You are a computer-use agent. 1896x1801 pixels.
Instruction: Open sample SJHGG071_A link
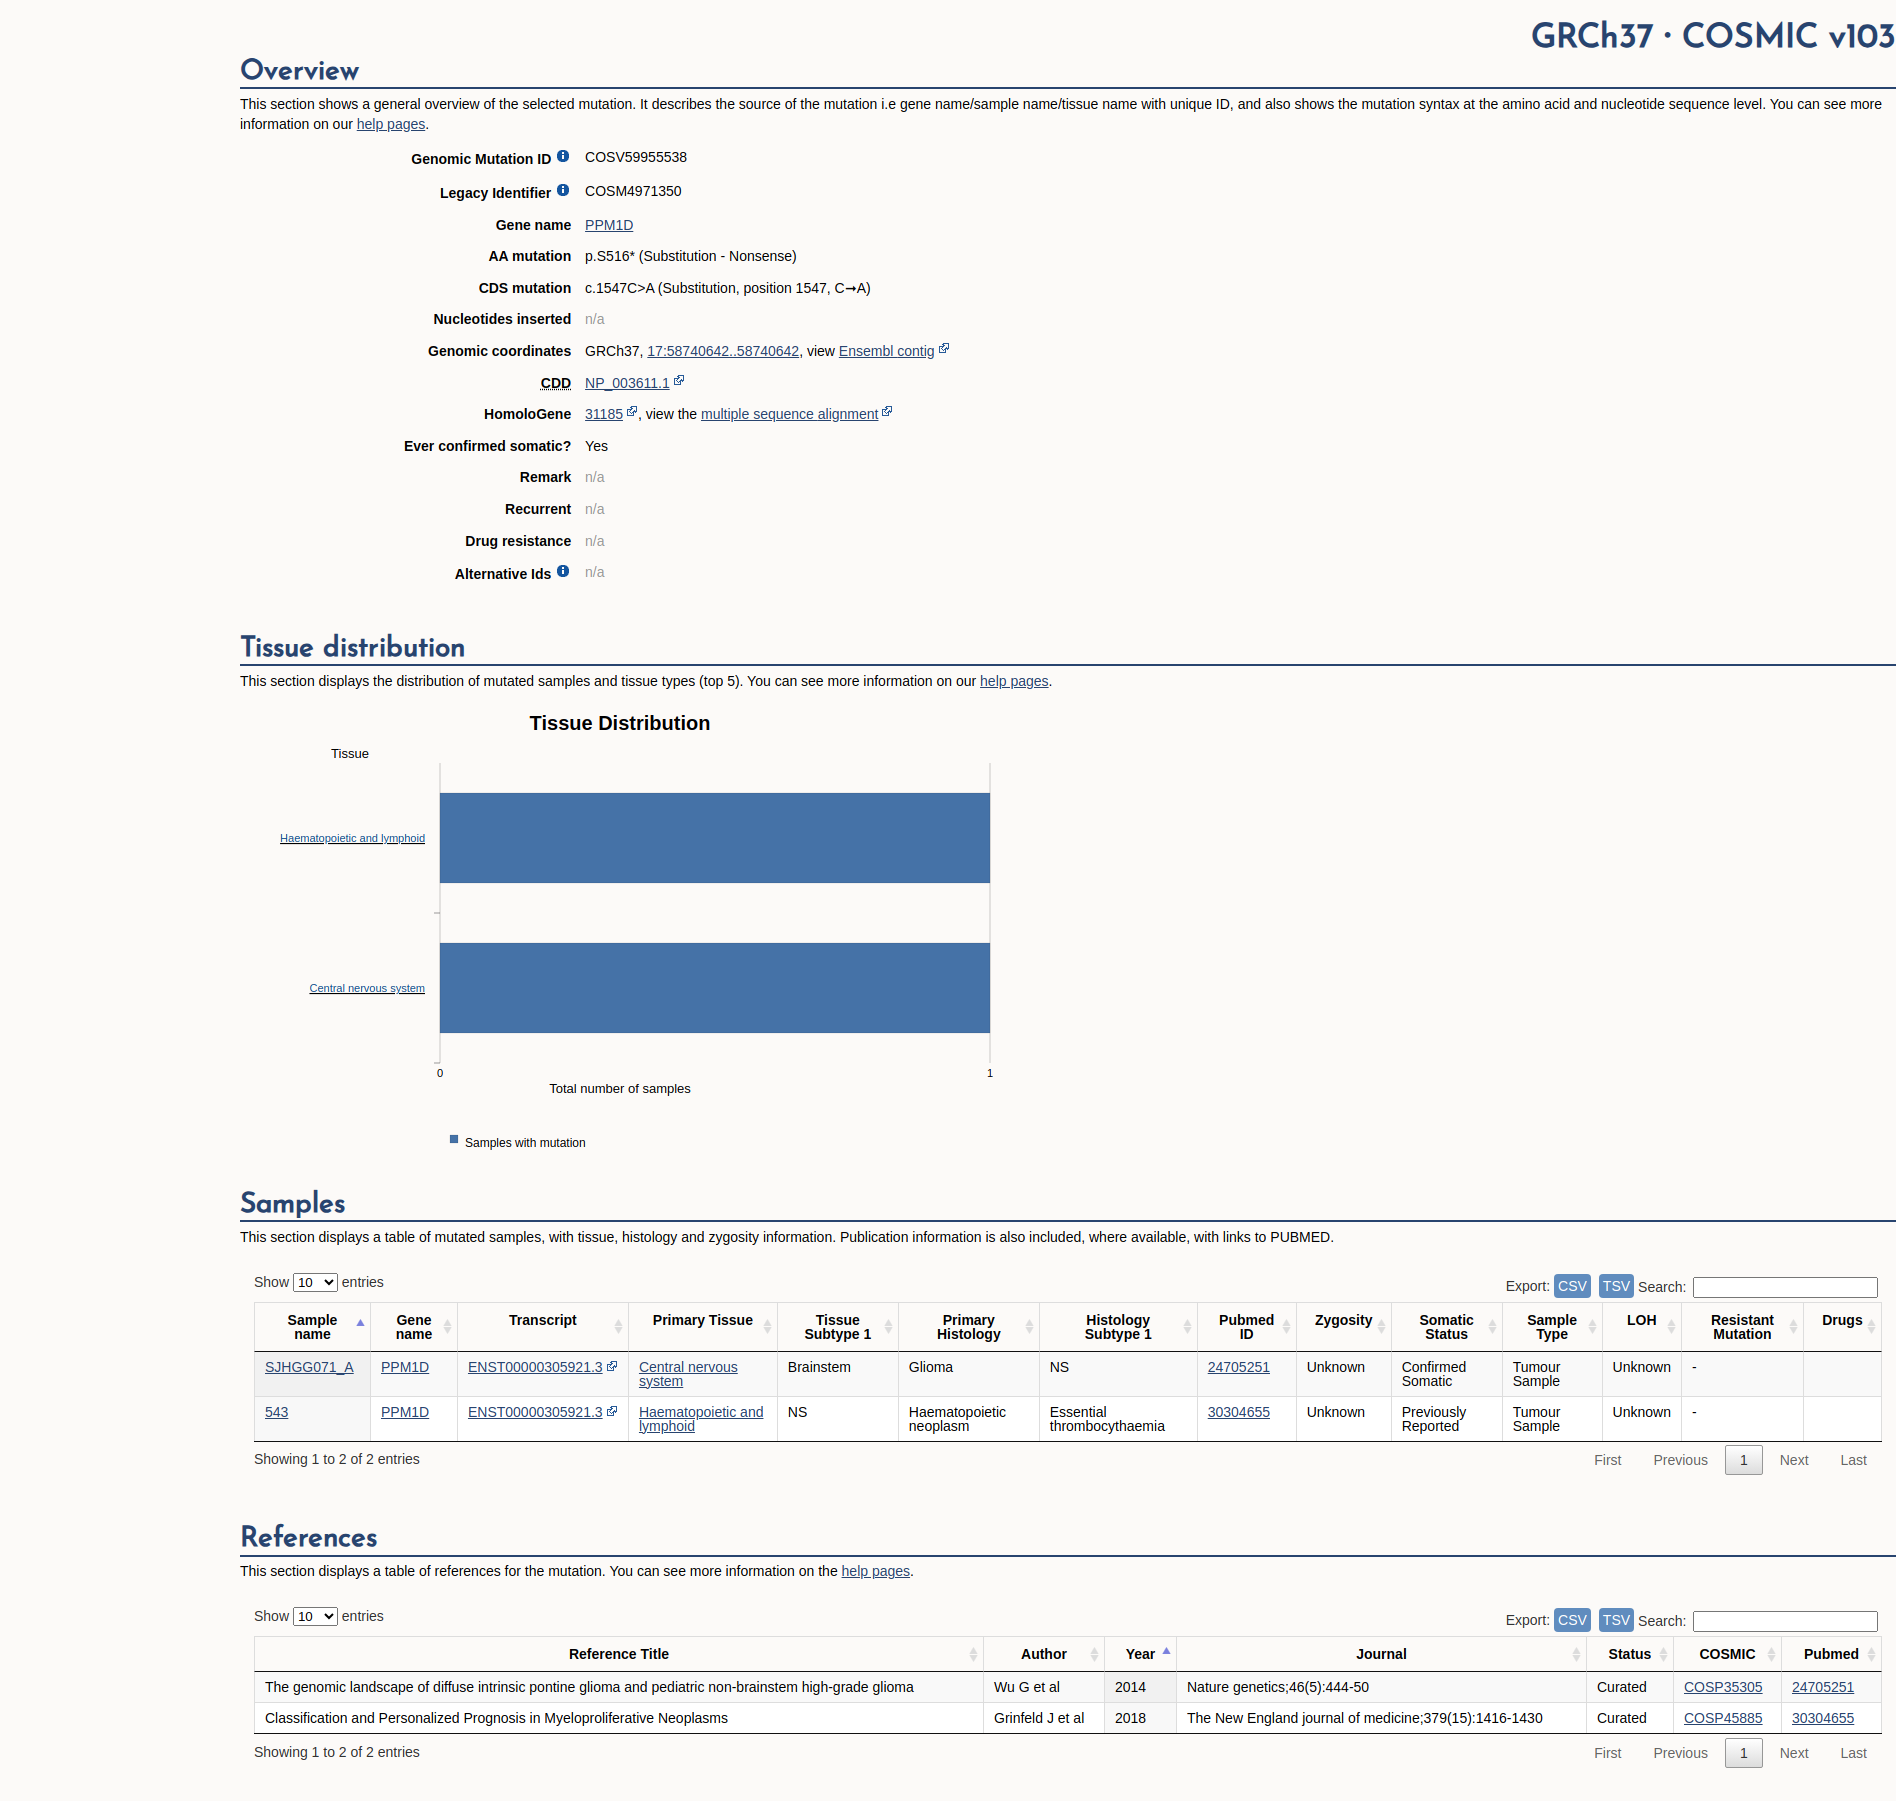309,1367
